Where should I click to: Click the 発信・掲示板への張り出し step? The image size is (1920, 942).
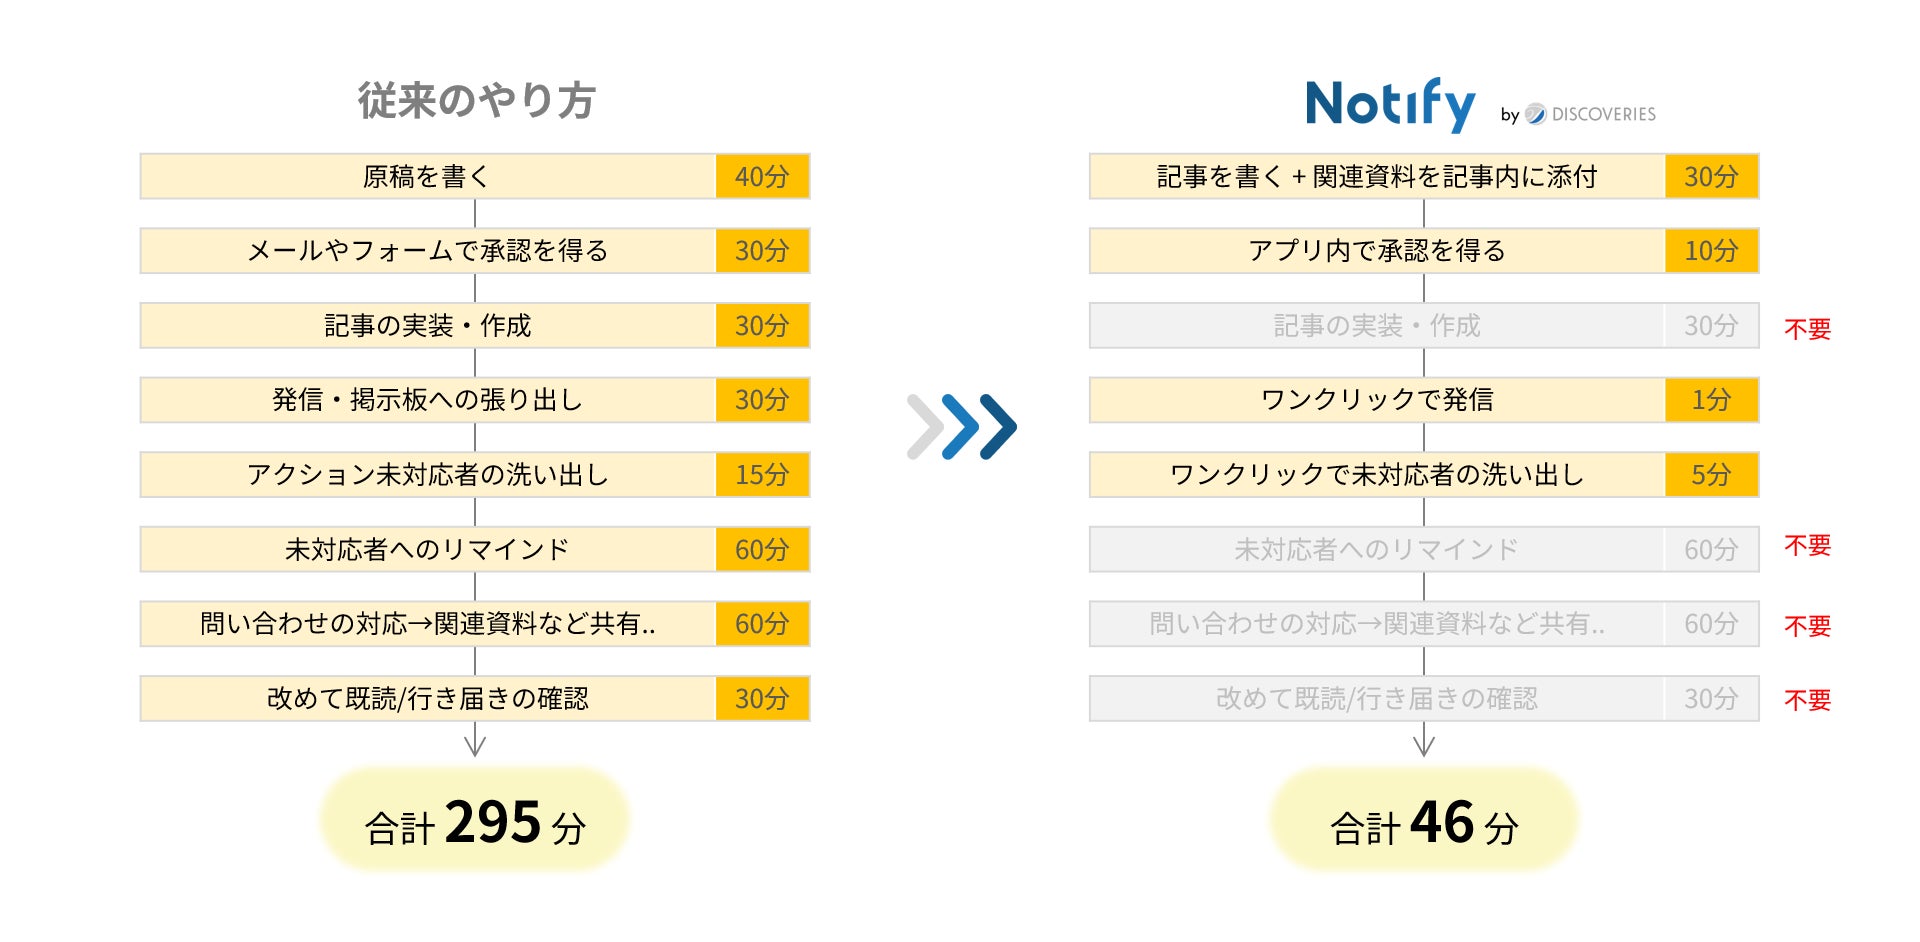coord(428,400)
